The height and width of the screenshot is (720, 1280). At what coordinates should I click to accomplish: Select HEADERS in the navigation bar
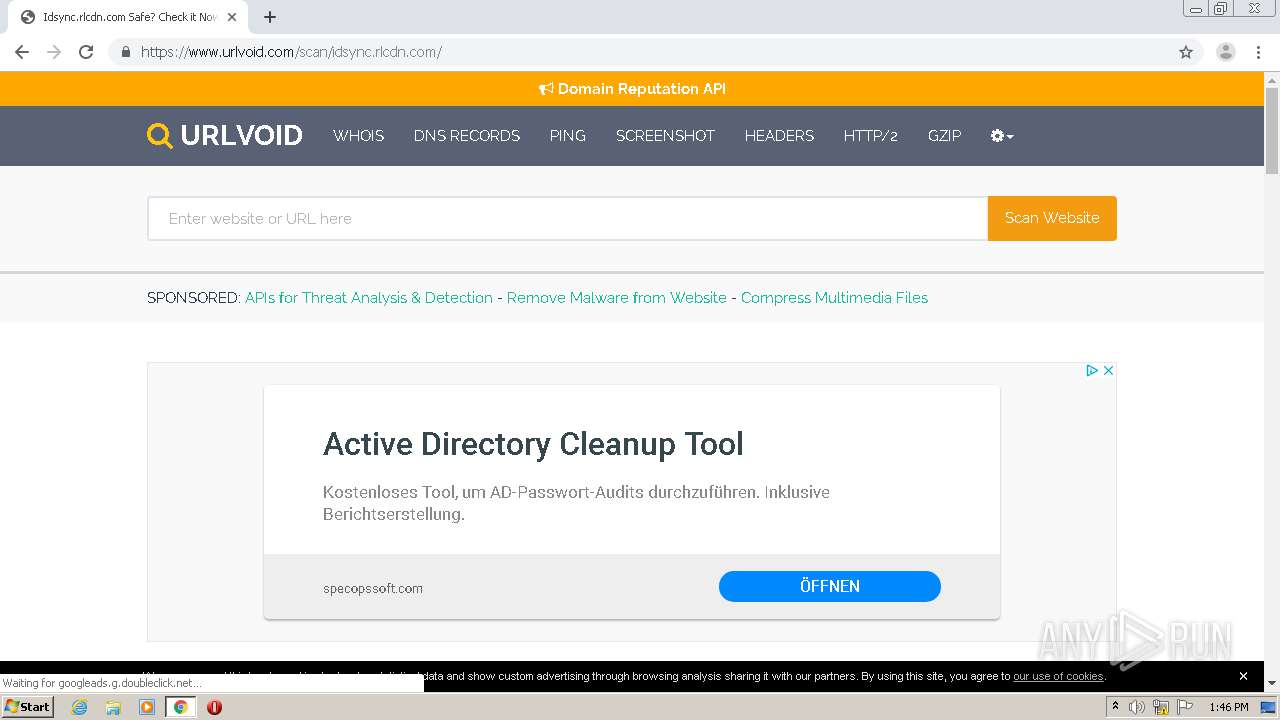click(779, 136)
